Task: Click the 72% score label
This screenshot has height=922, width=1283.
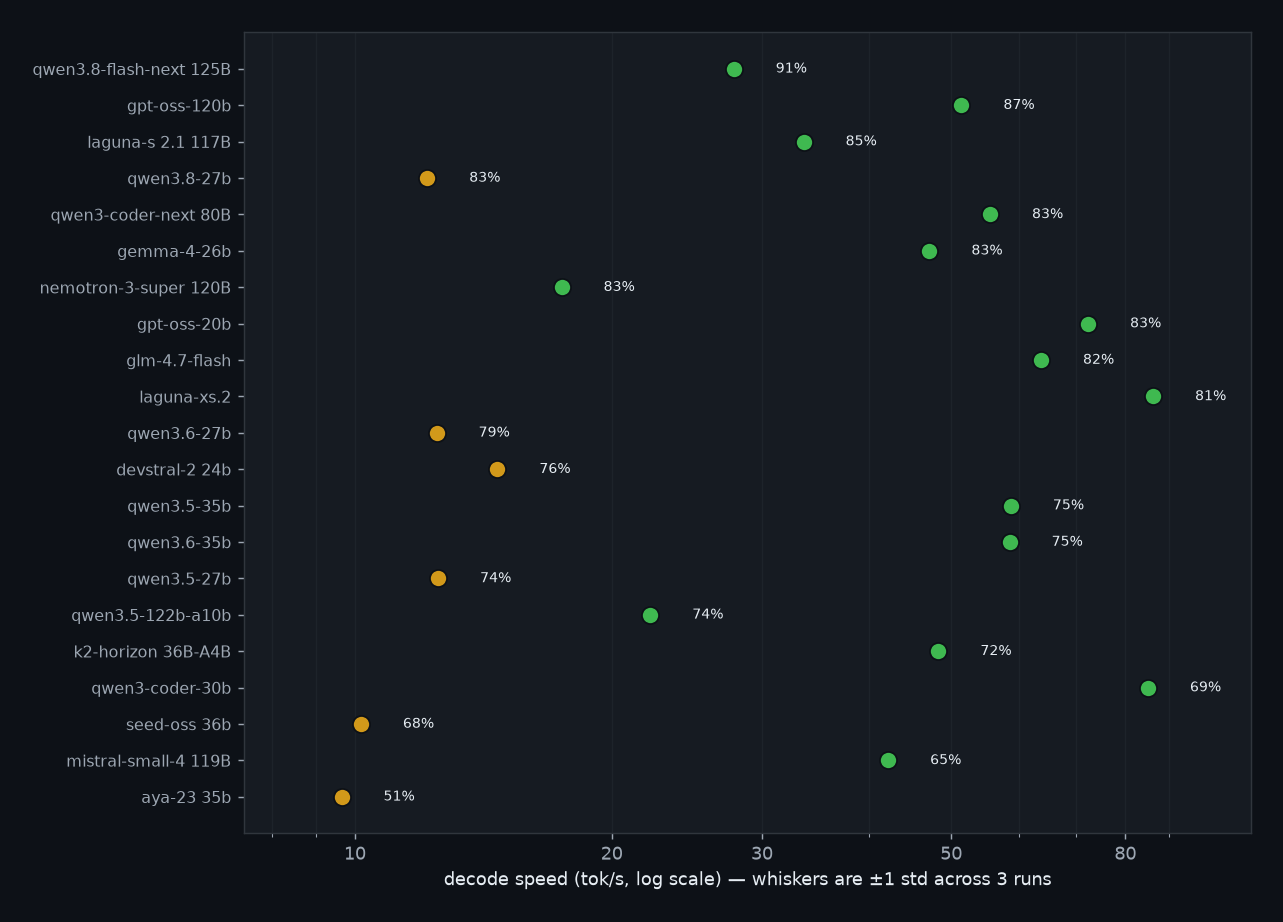Action: [x=996, y=651]
